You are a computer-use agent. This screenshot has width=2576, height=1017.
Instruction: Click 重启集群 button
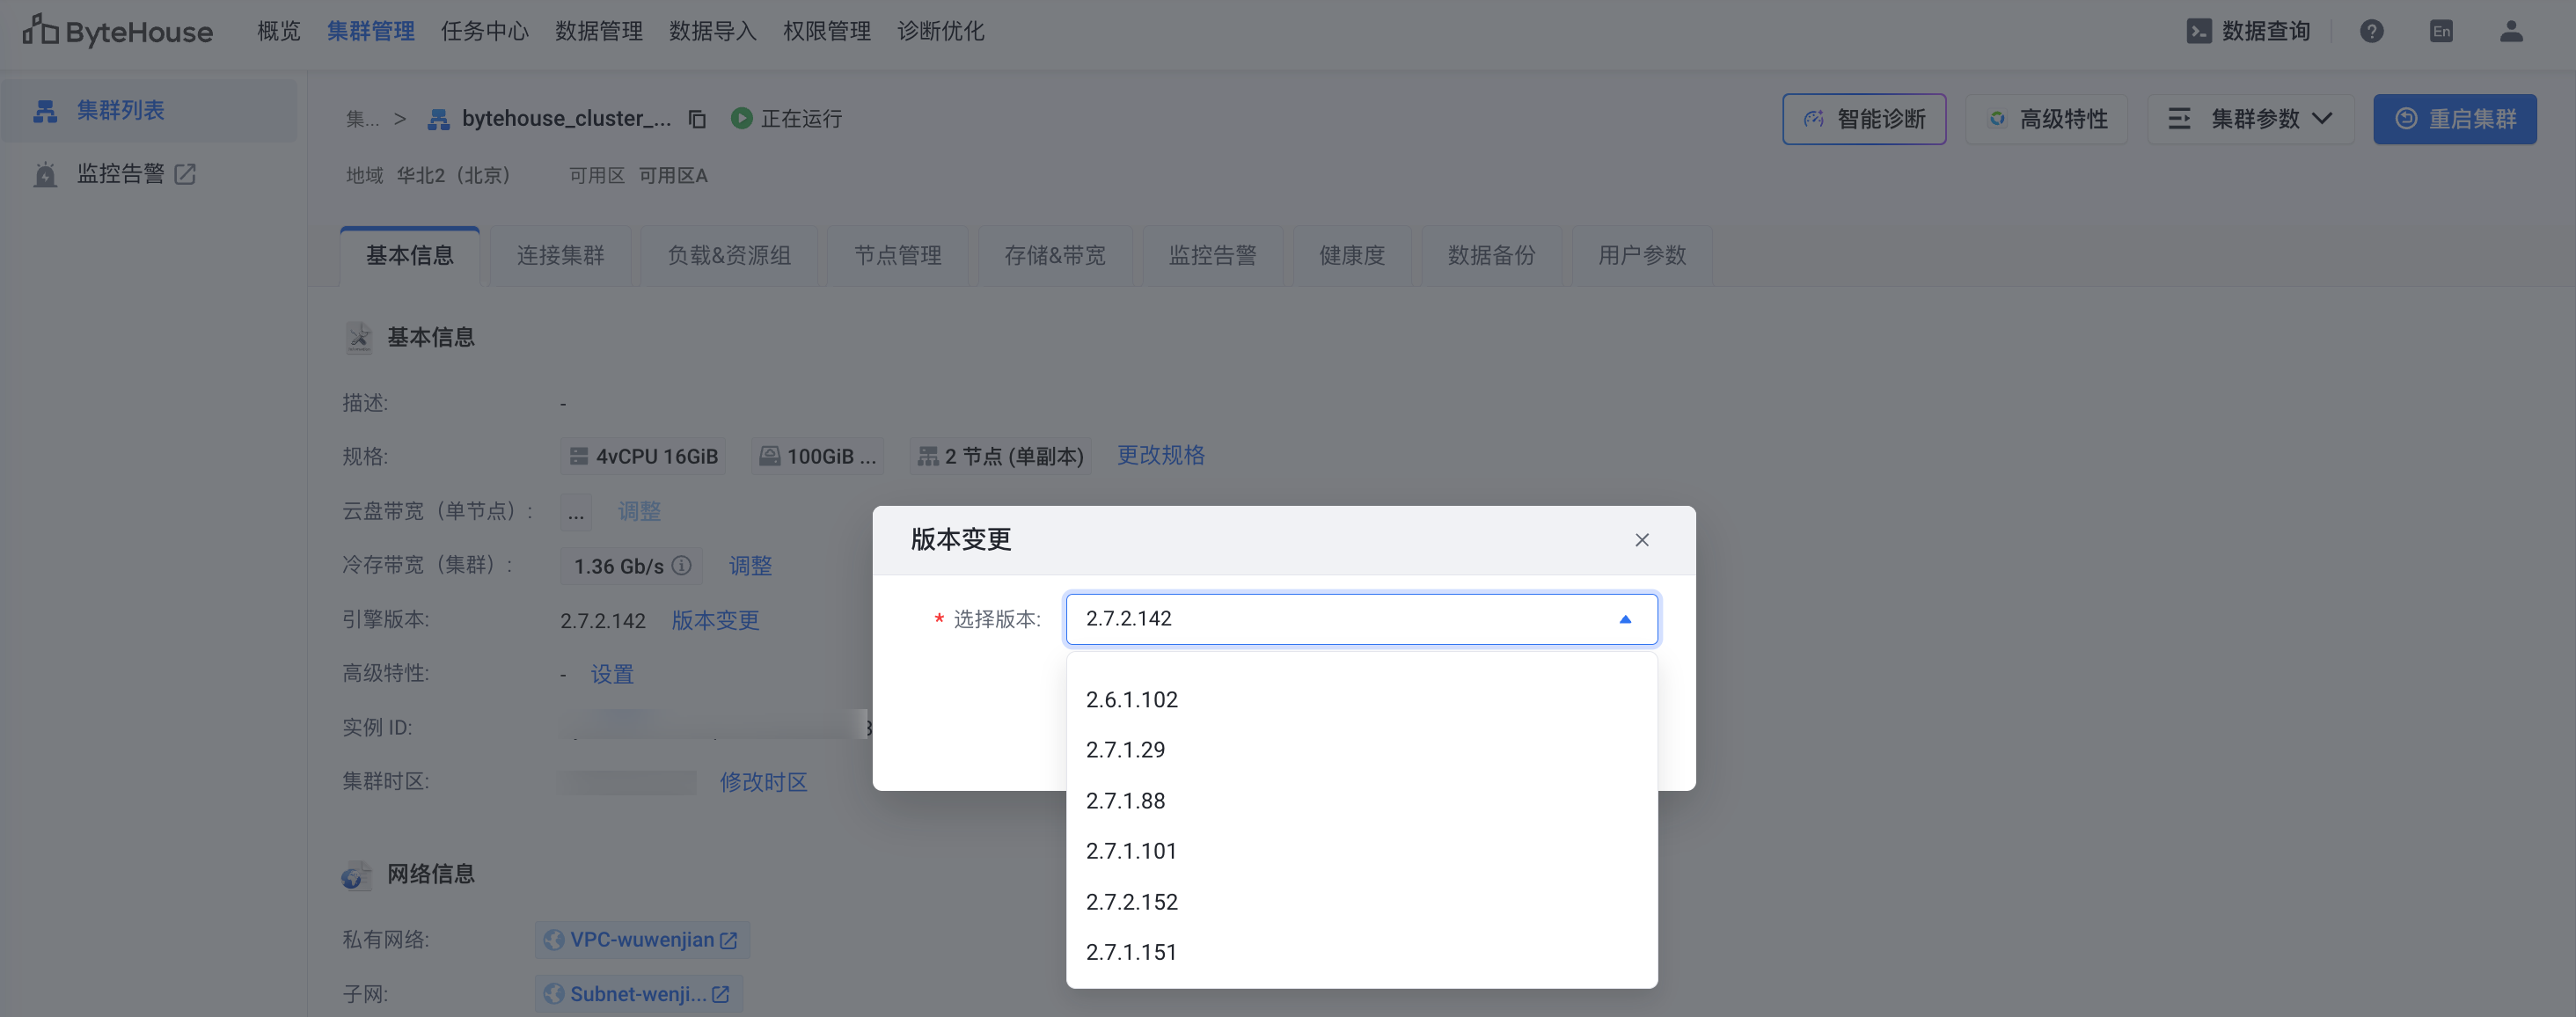tap(2455, 119)
